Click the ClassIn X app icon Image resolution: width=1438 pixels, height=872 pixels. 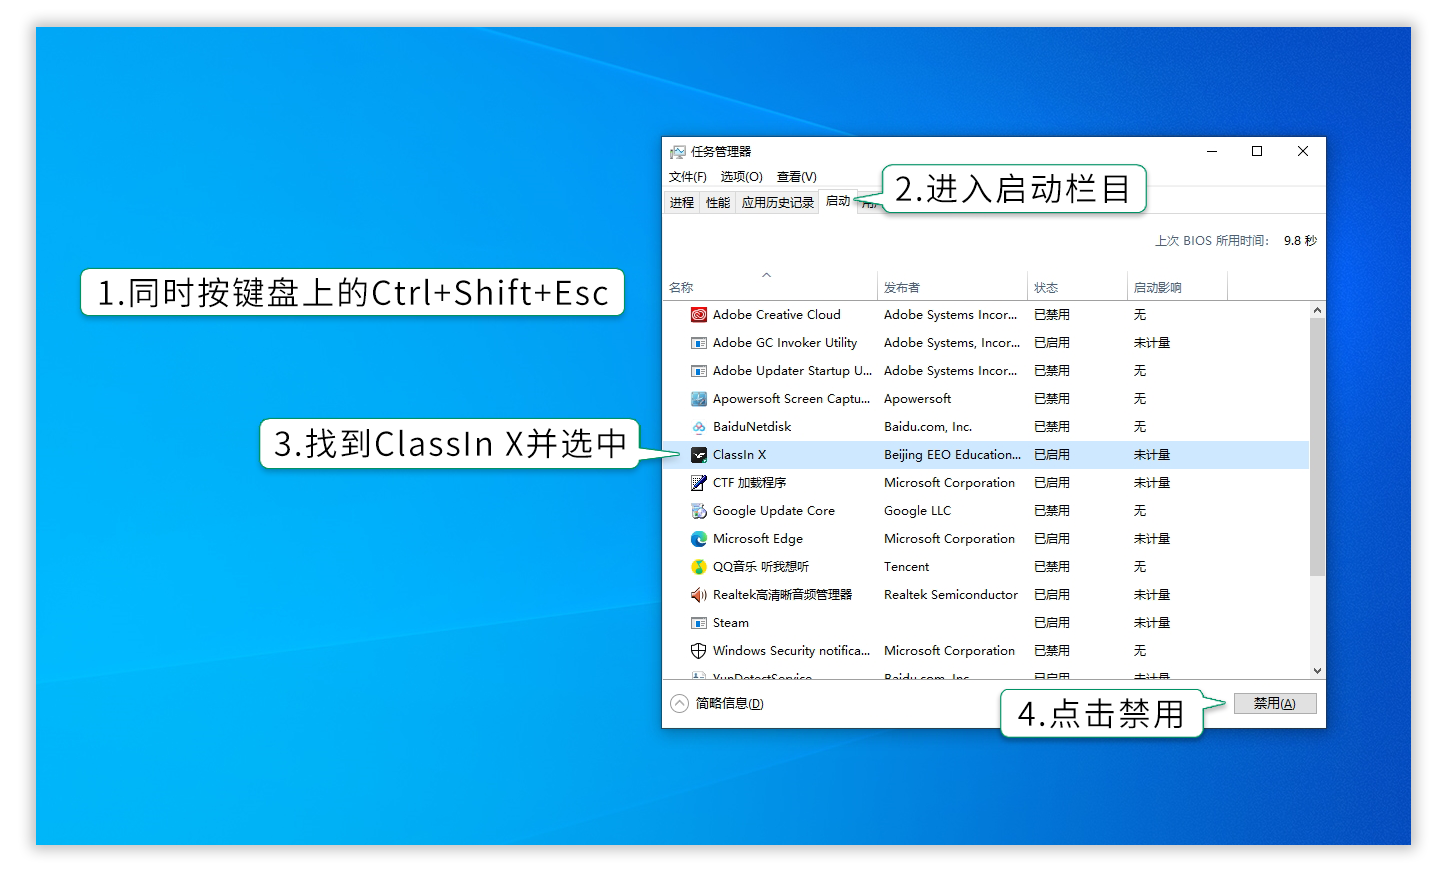699,455
